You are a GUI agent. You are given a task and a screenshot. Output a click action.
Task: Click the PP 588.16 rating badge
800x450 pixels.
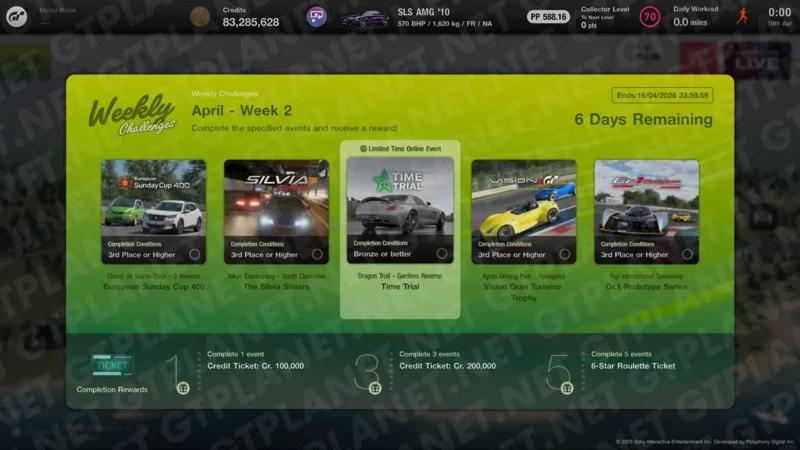(548, 17)
